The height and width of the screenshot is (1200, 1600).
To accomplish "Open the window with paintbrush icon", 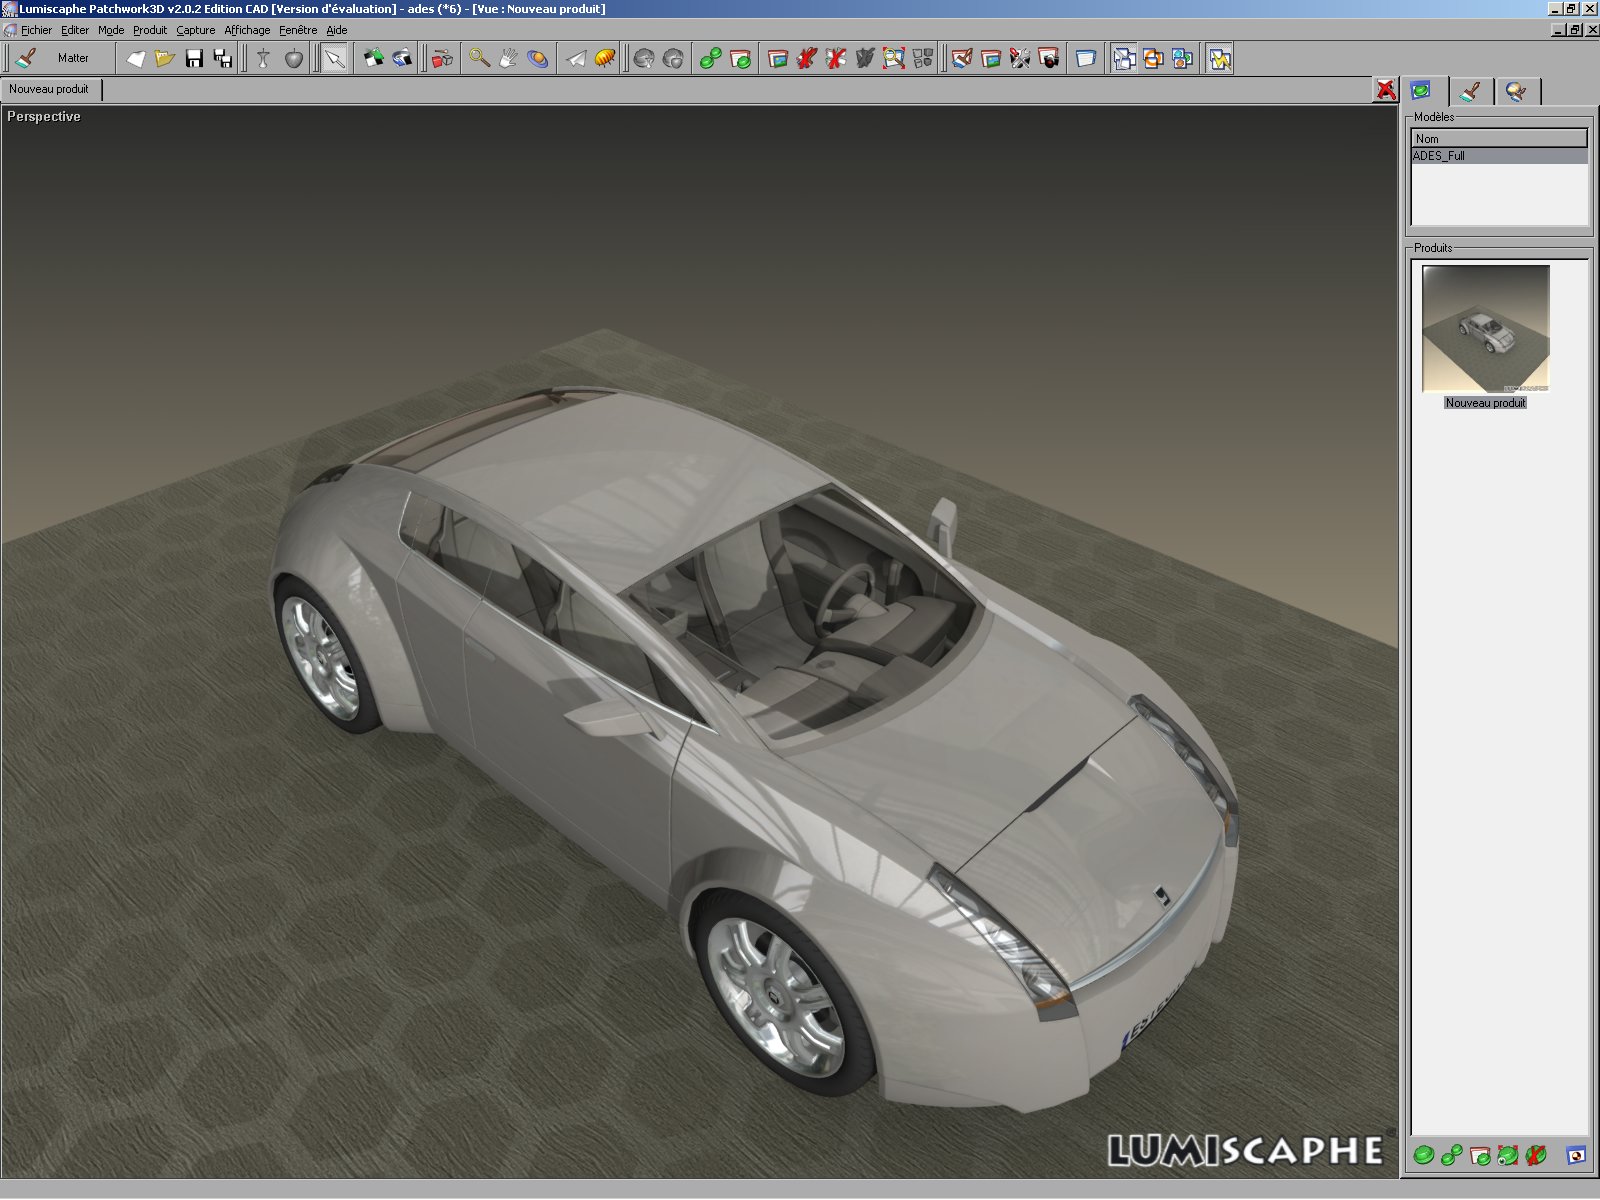I will click(962, 58).
